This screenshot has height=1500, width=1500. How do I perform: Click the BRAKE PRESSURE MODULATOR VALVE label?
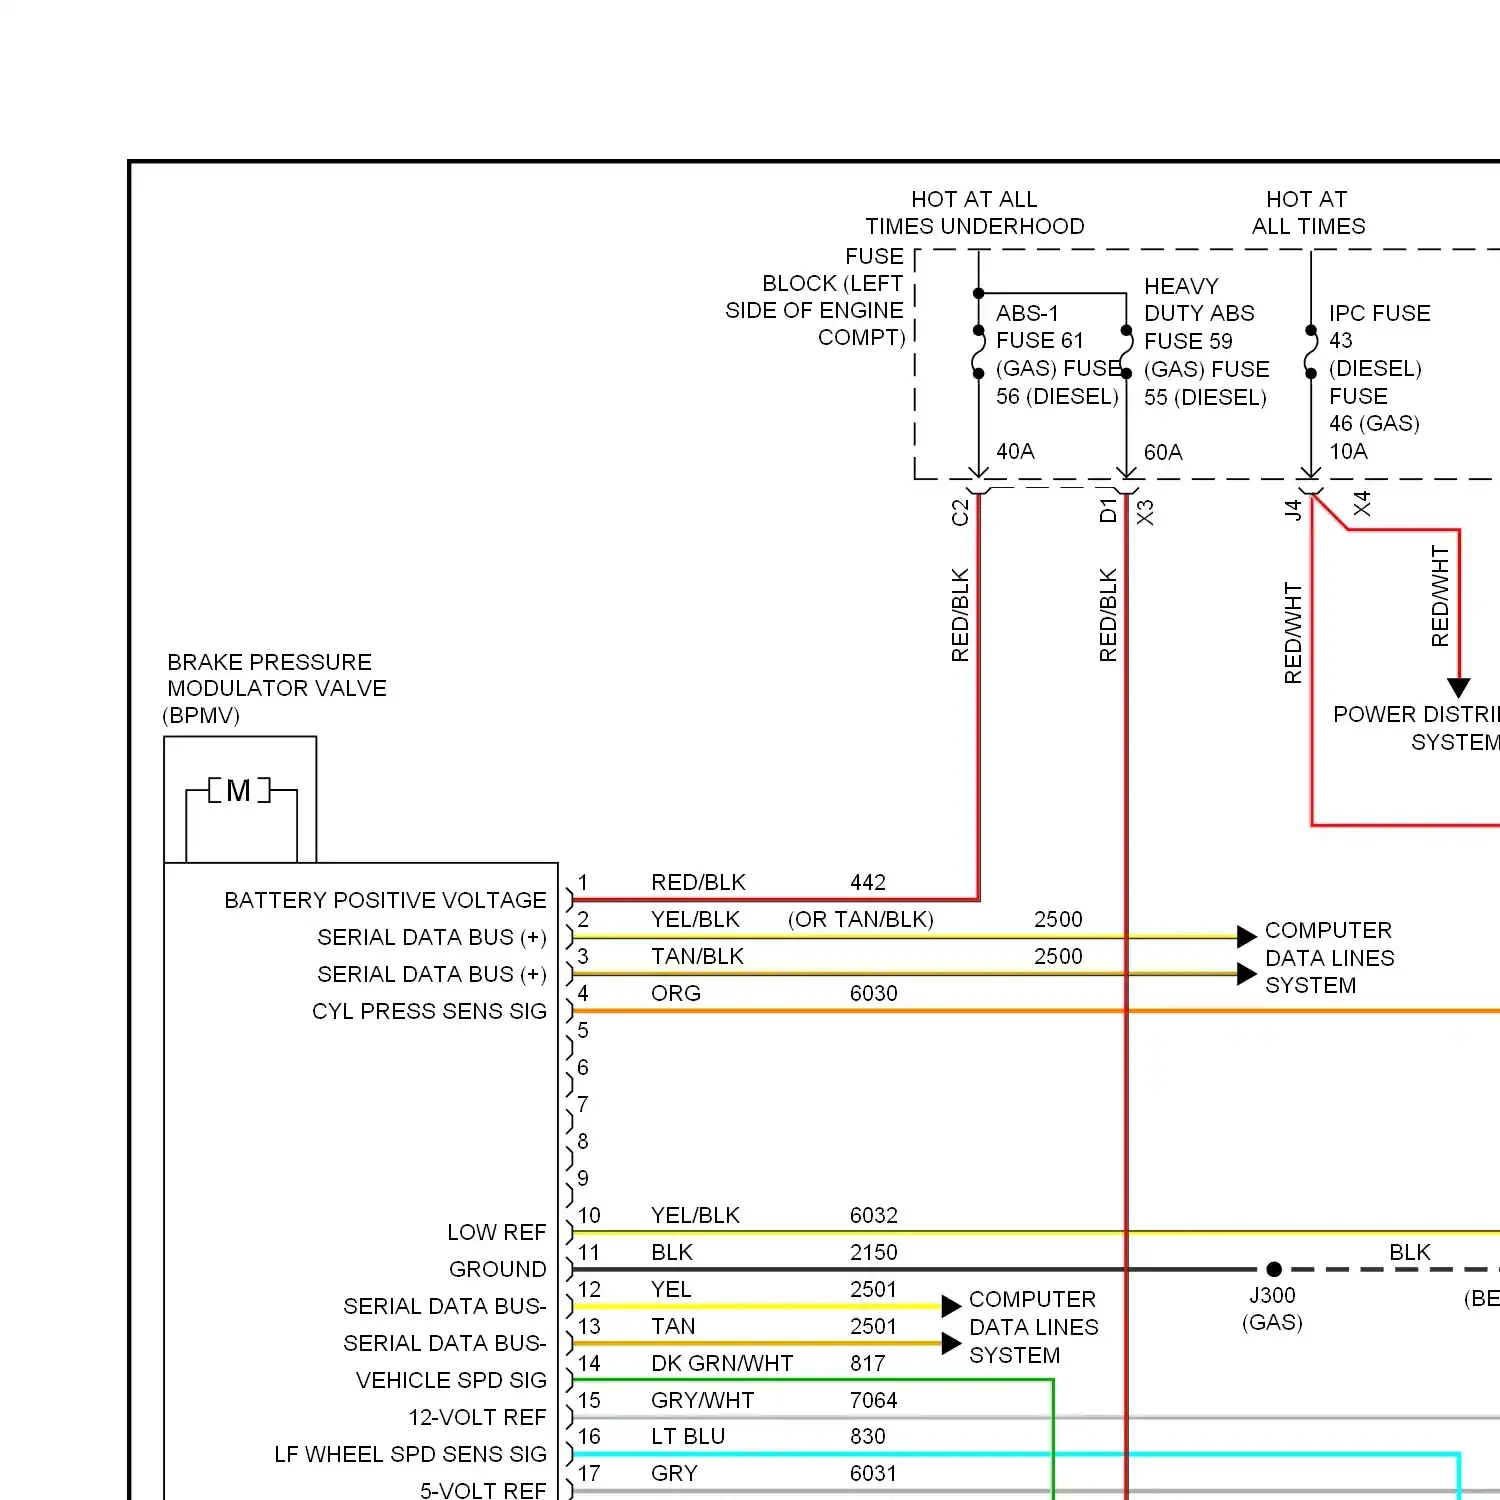point(275,689)
